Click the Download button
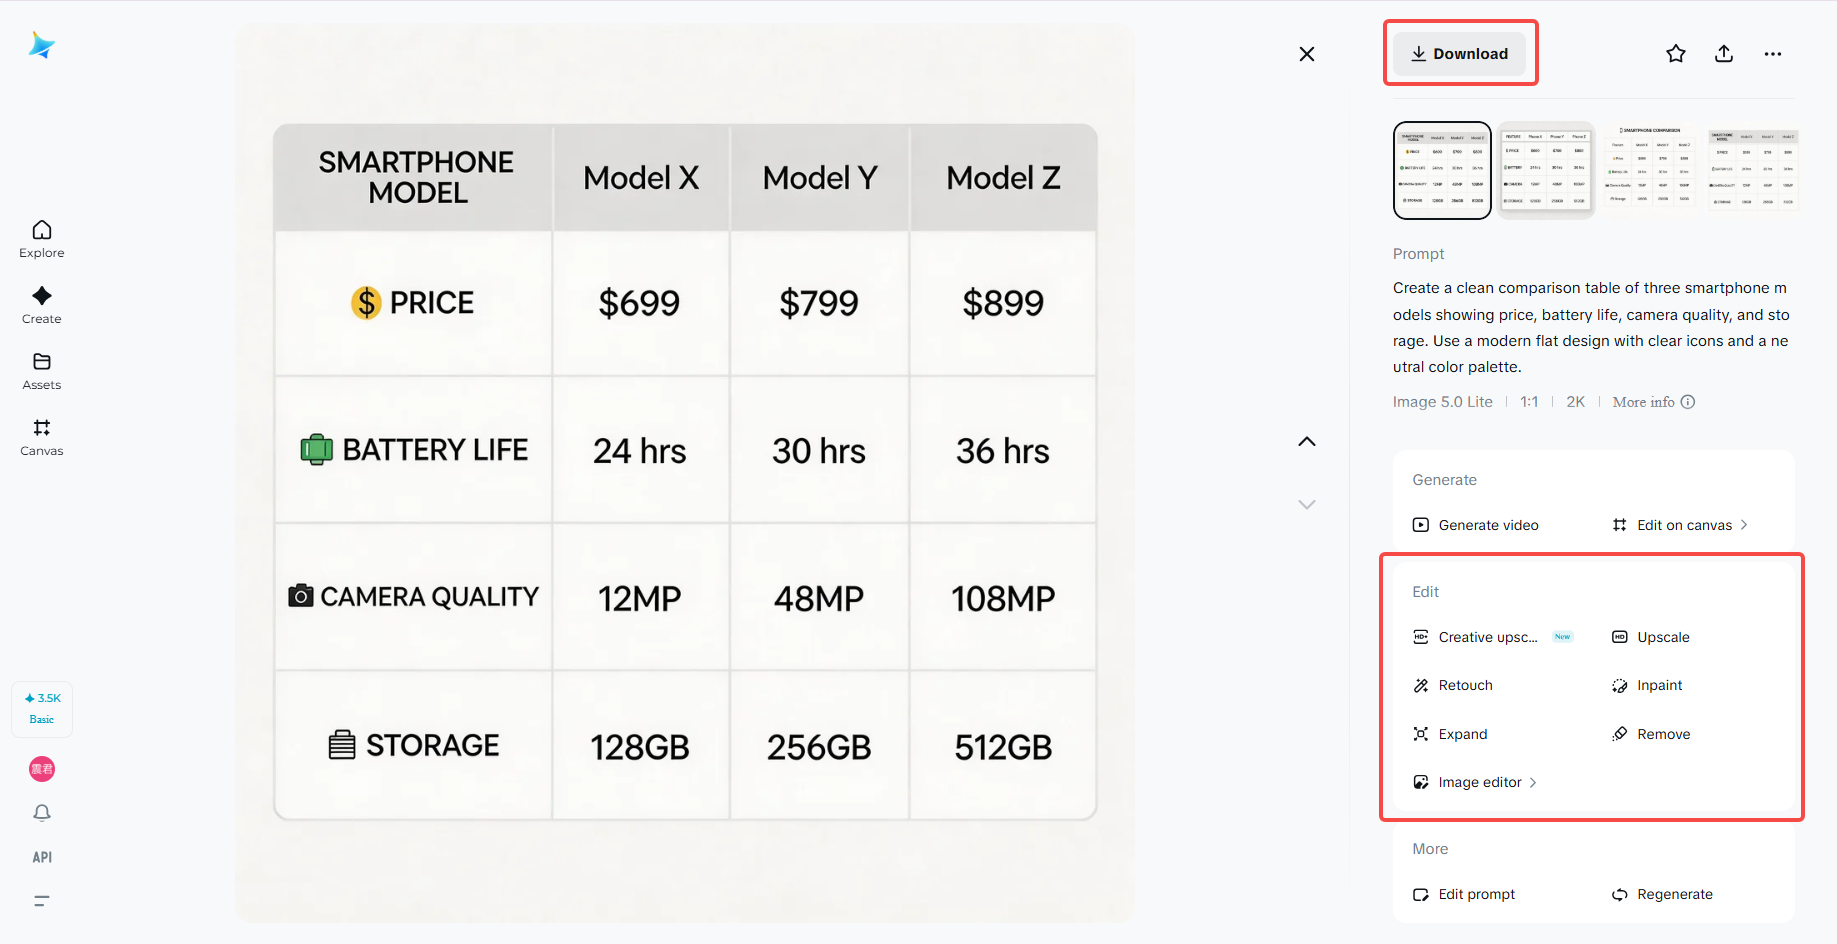 pos(1460,54)
